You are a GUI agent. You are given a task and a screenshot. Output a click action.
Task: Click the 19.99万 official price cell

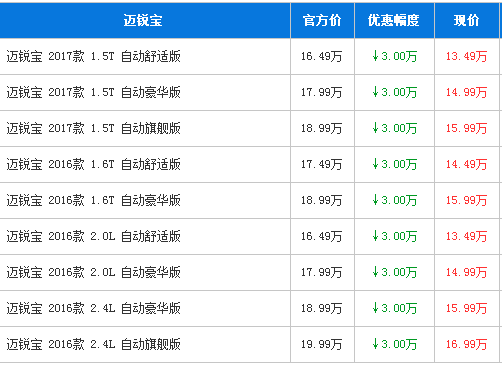[x=322, y=344]
